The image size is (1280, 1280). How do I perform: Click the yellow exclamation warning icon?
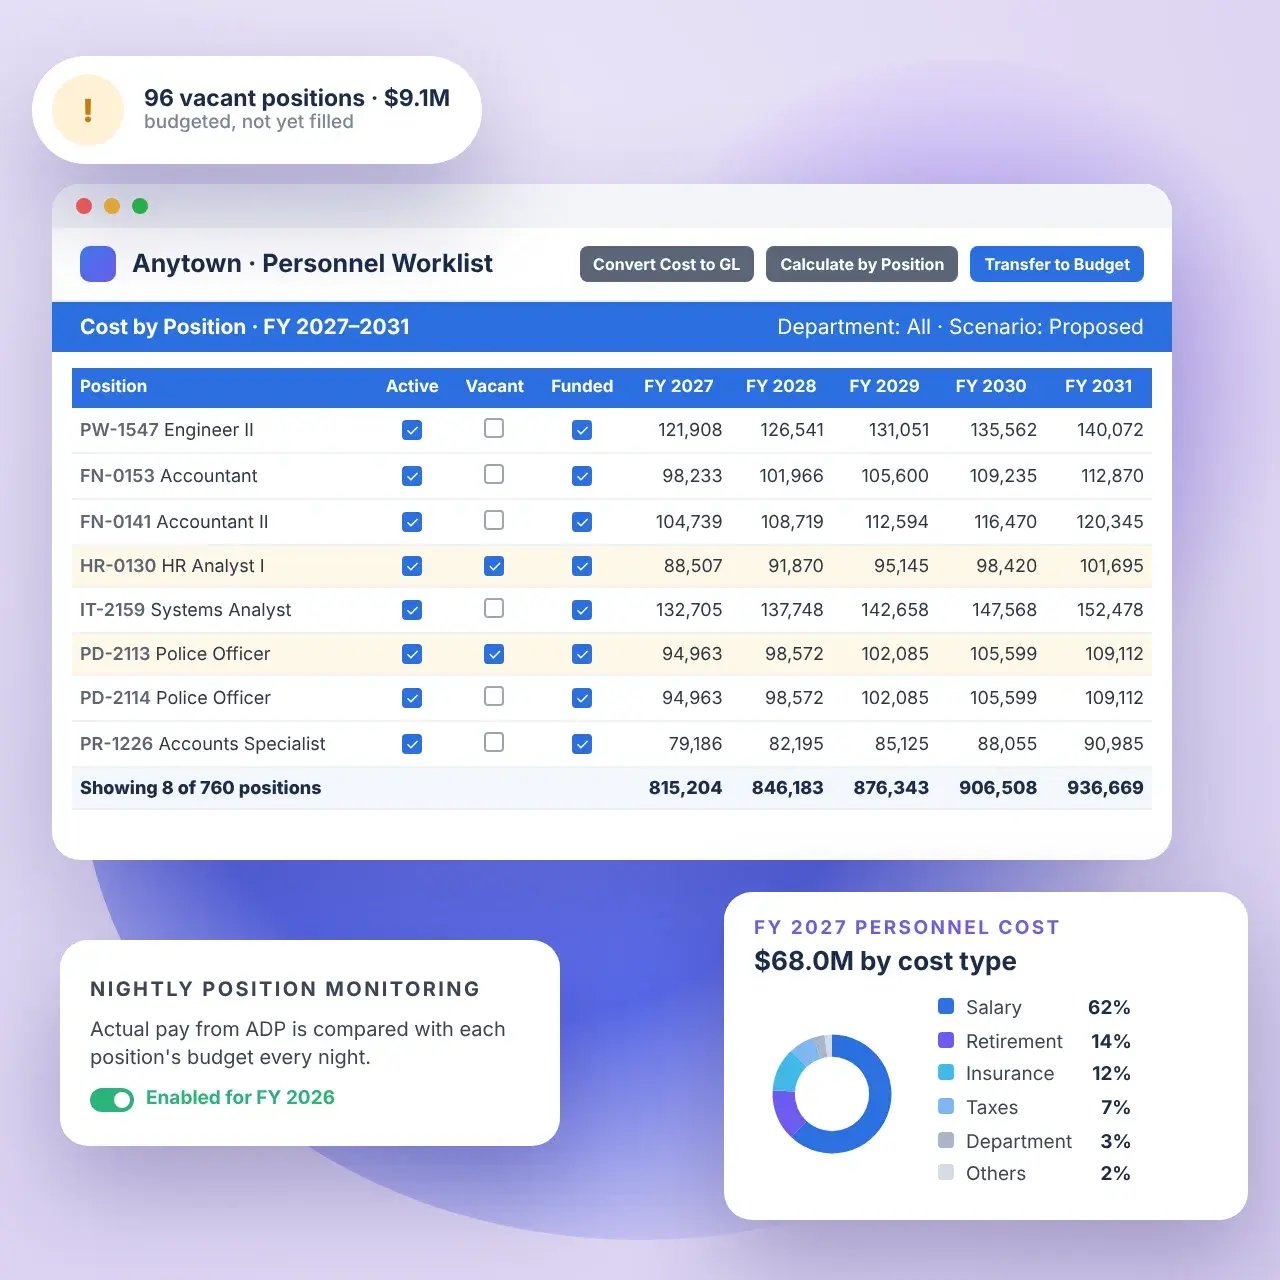88,110
